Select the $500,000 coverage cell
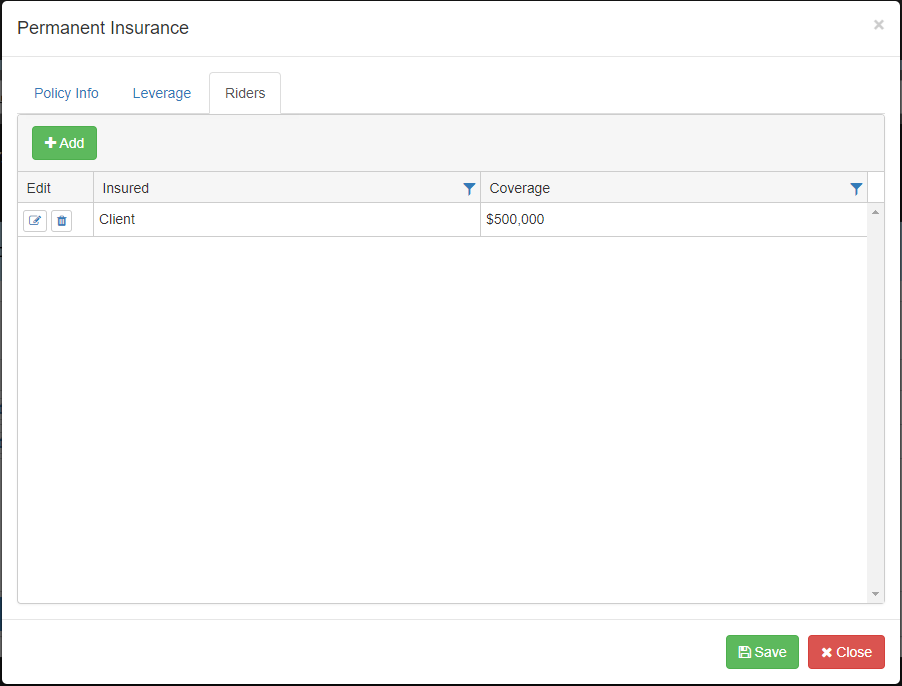This screenshot has width=902, height=686. click(515, 219)
